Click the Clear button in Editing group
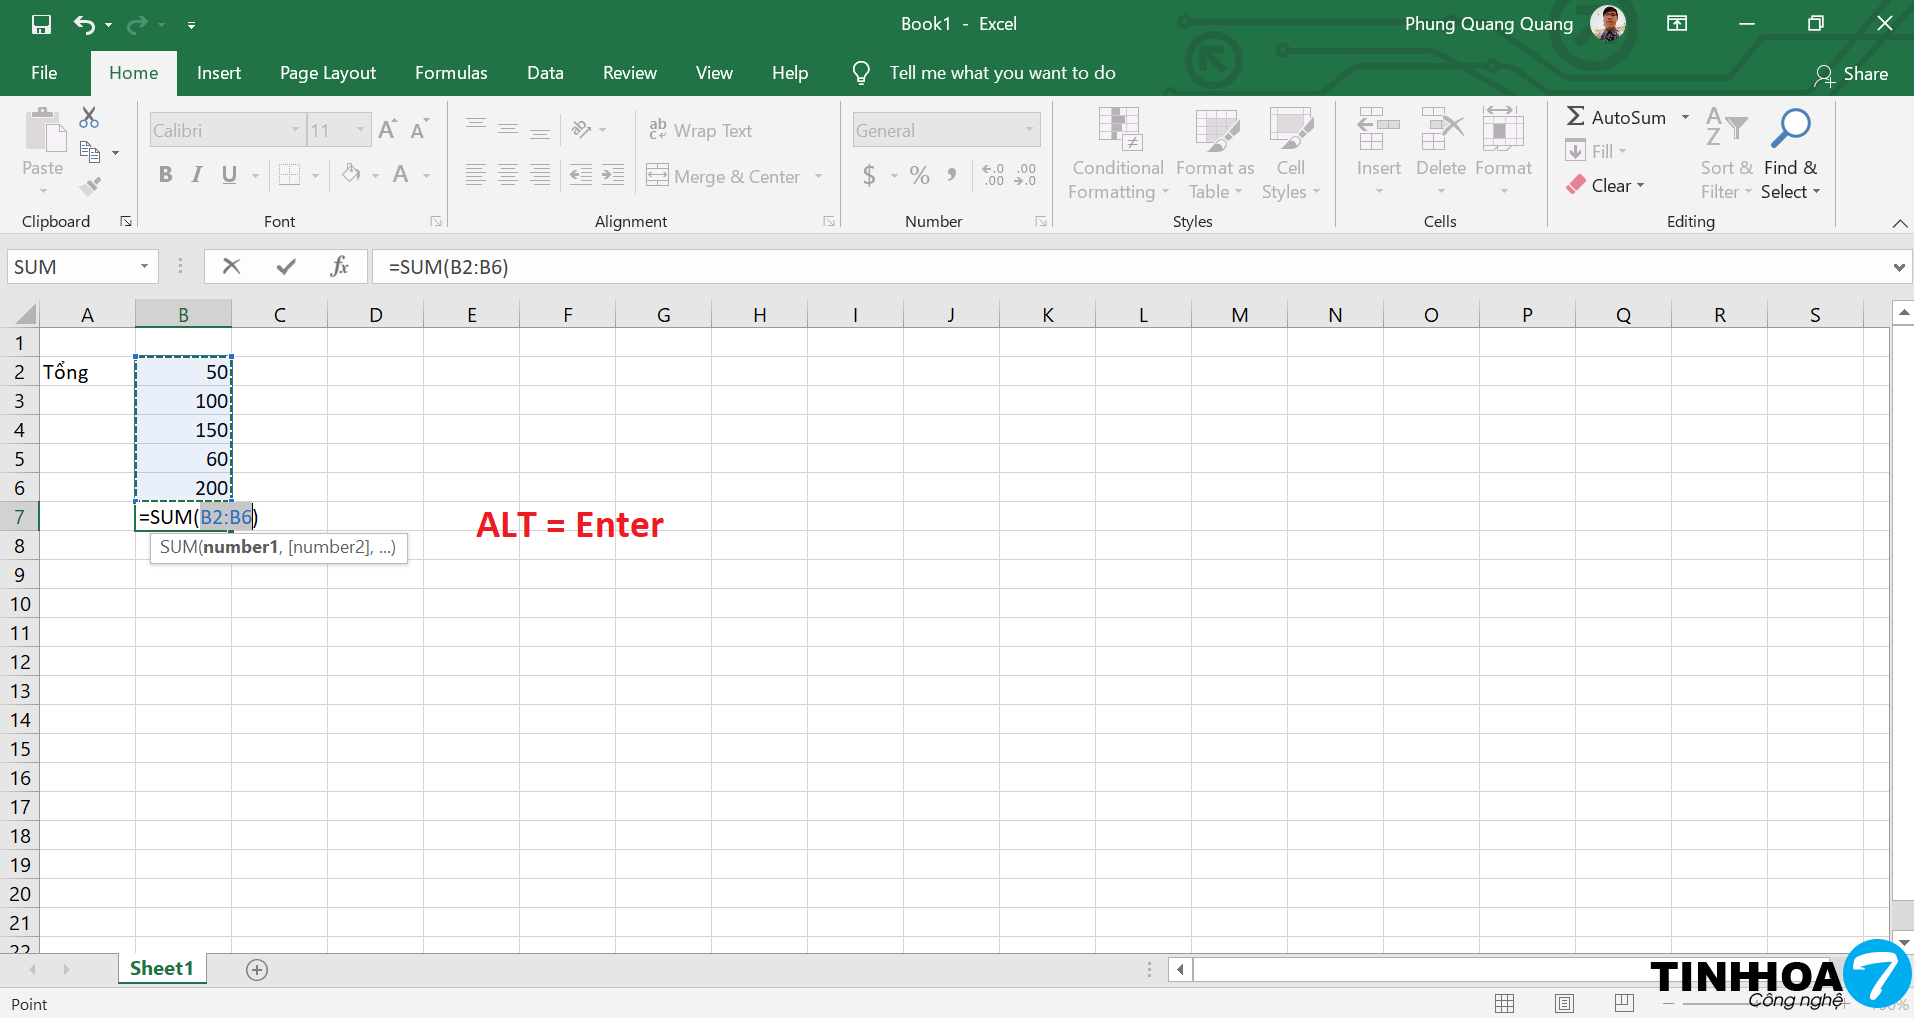Image resolution: width=1914 pixels, height=1018 pixels. pyautogui.click(x=1605, y=186)
